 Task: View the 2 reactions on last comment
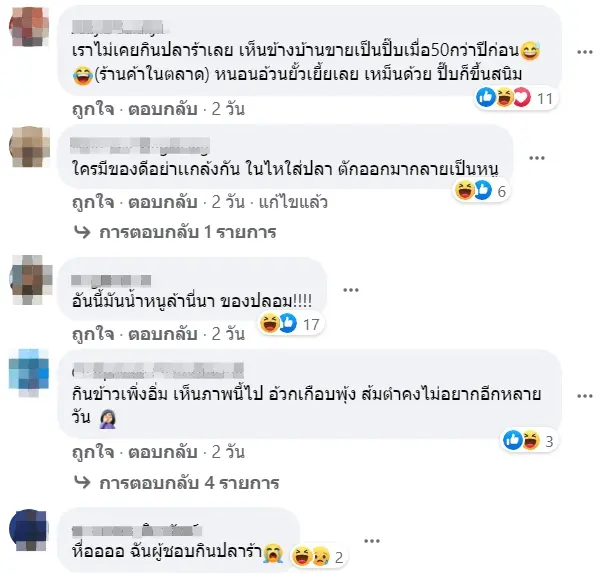pos(319,557)
